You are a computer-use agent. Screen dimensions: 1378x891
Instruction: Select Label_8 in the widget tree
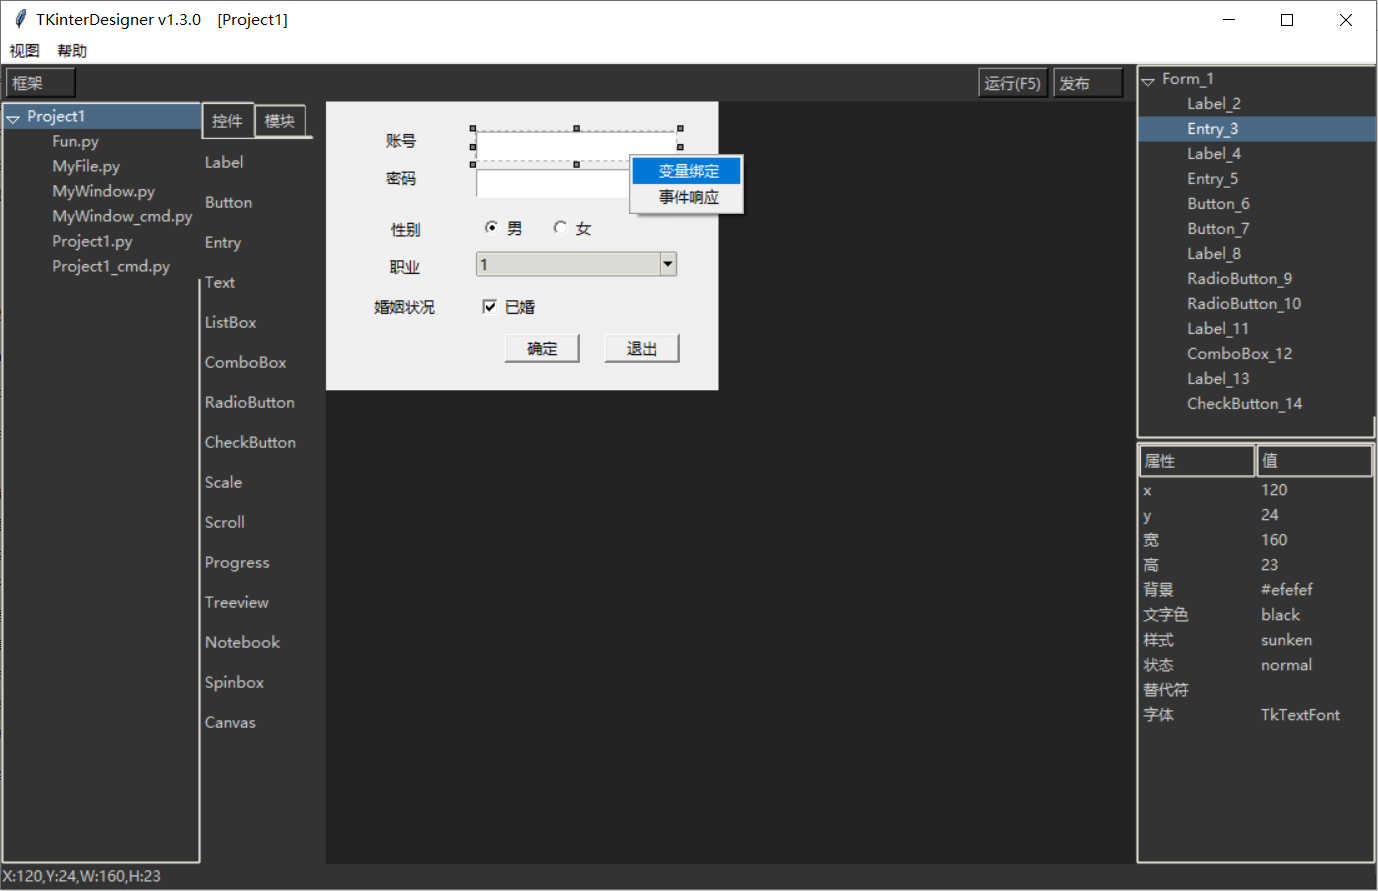[1214, 254]
